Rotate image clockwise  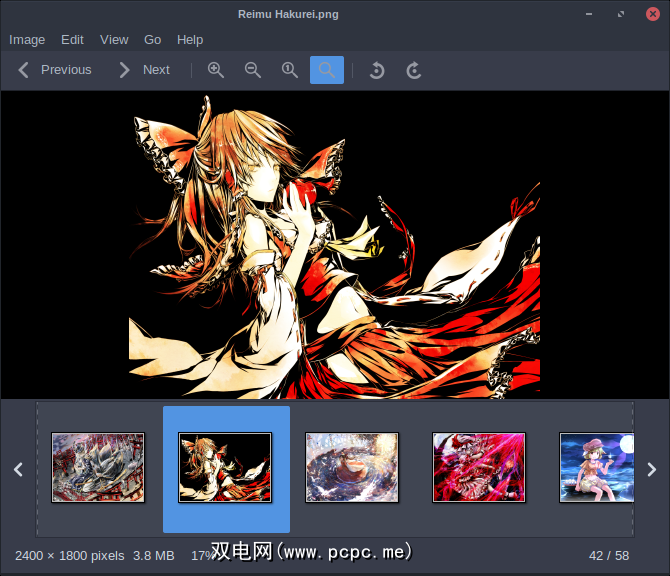tap(414, 70)
